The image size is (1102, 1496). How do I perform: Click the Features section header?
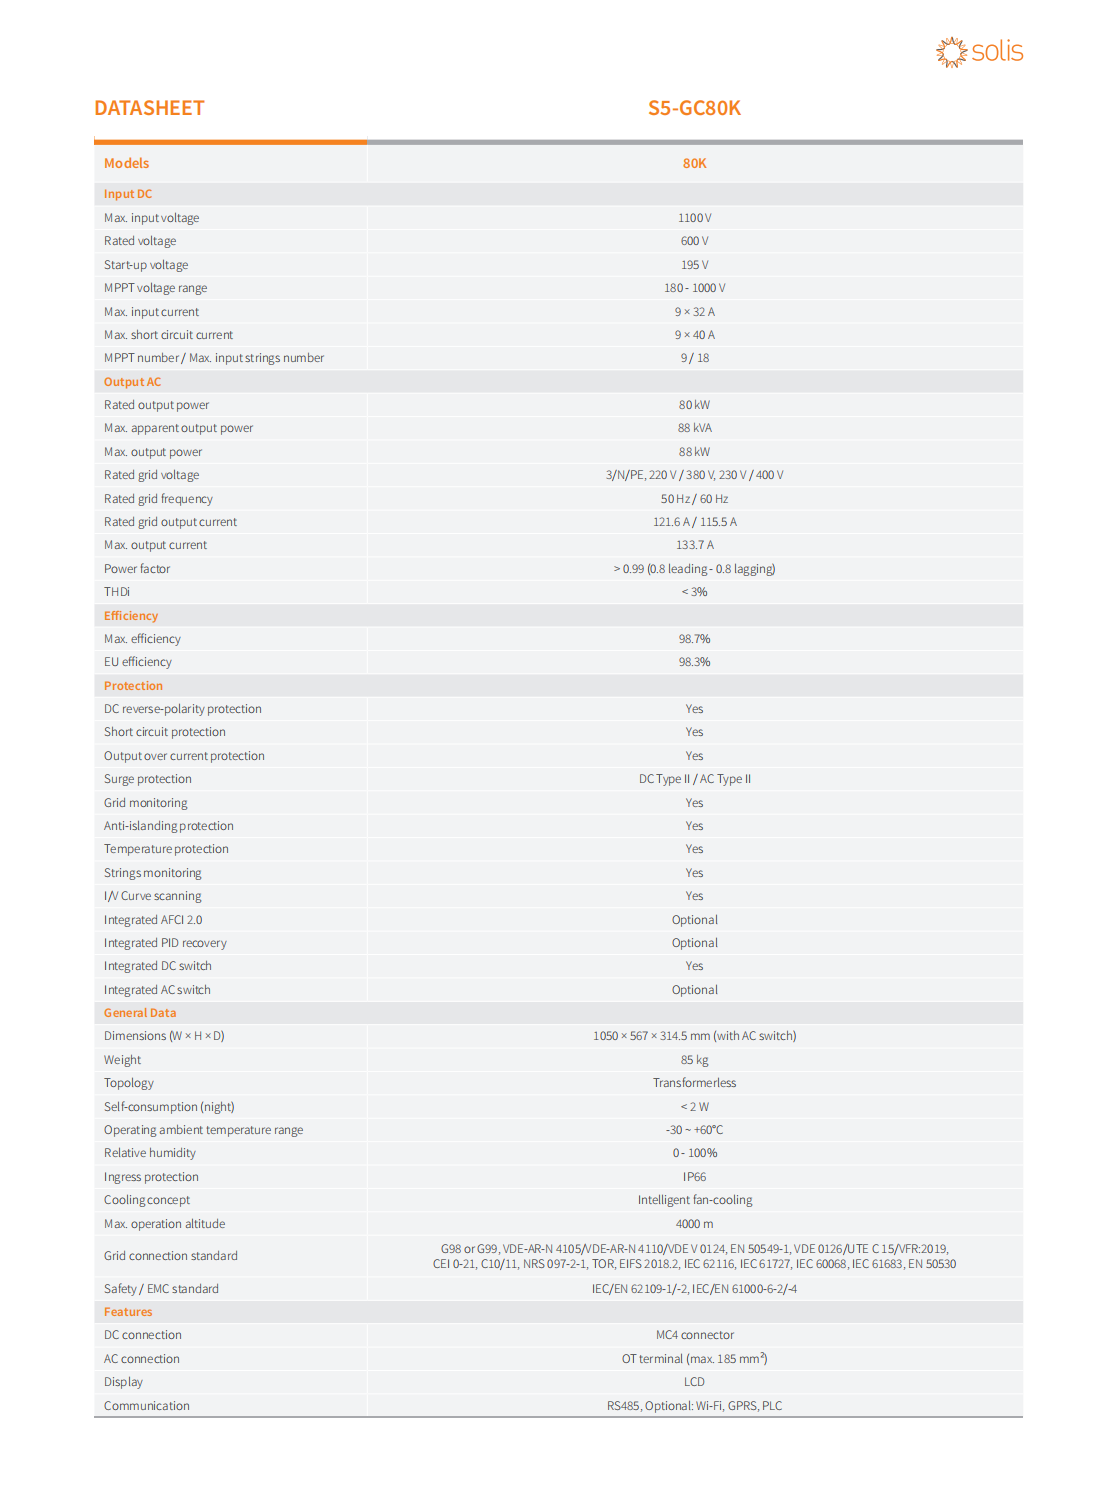point(128,1312)
